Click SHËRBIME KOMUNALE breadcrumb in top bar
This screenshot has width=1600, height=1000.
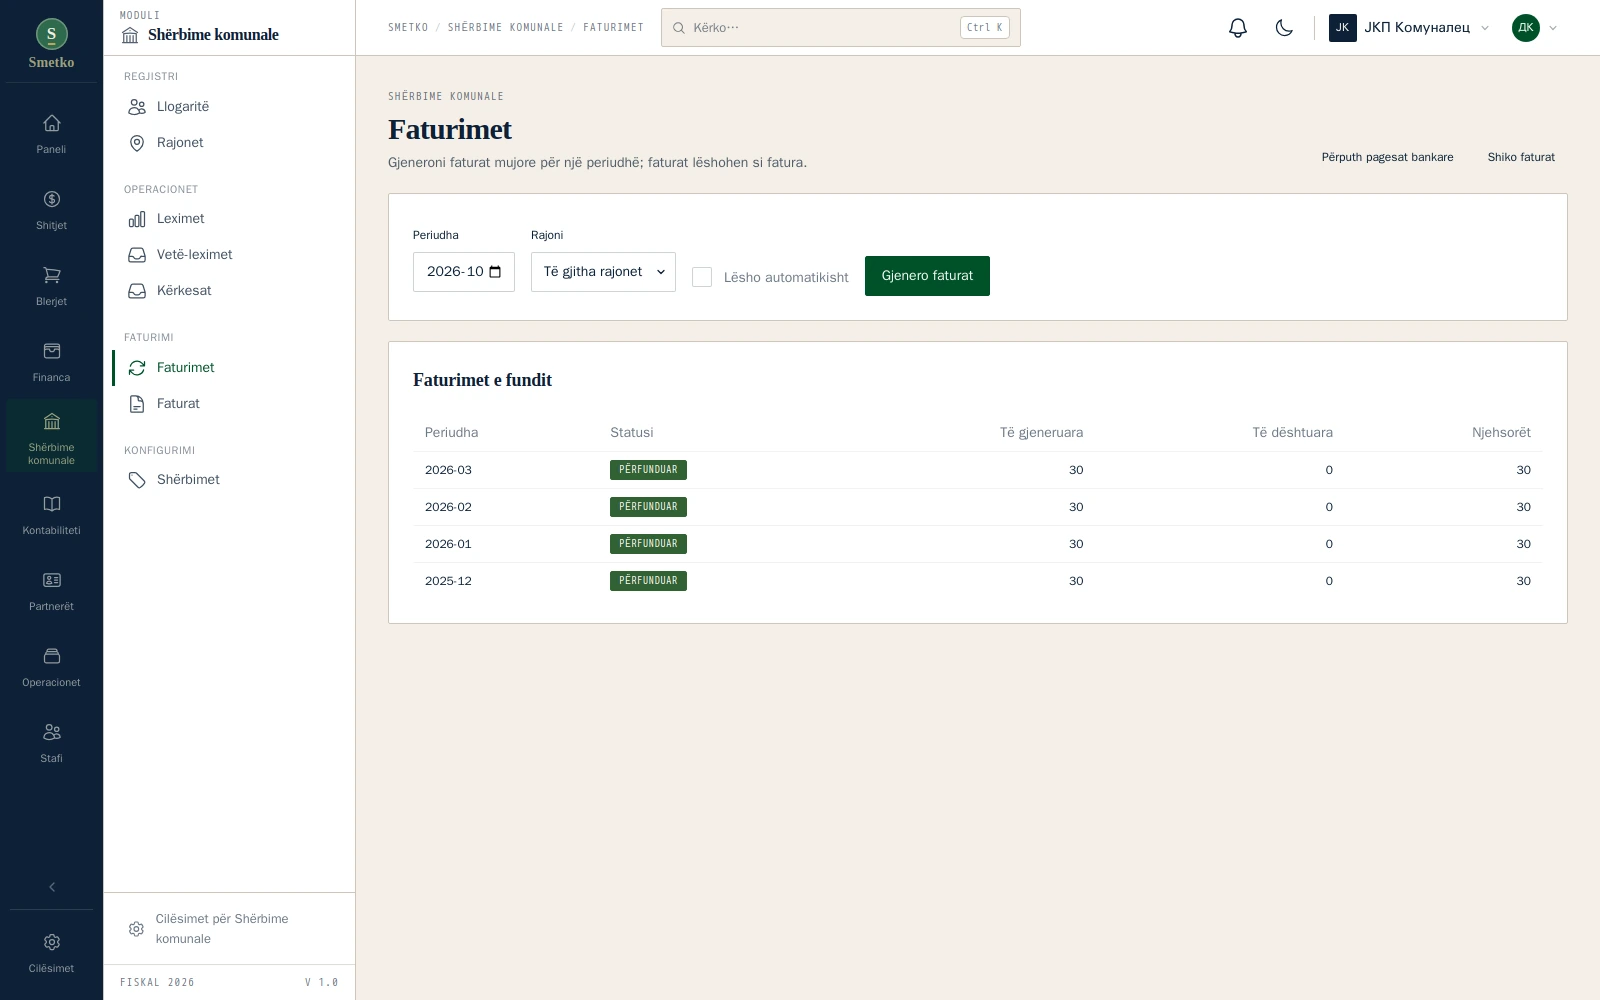pos(505,28)
